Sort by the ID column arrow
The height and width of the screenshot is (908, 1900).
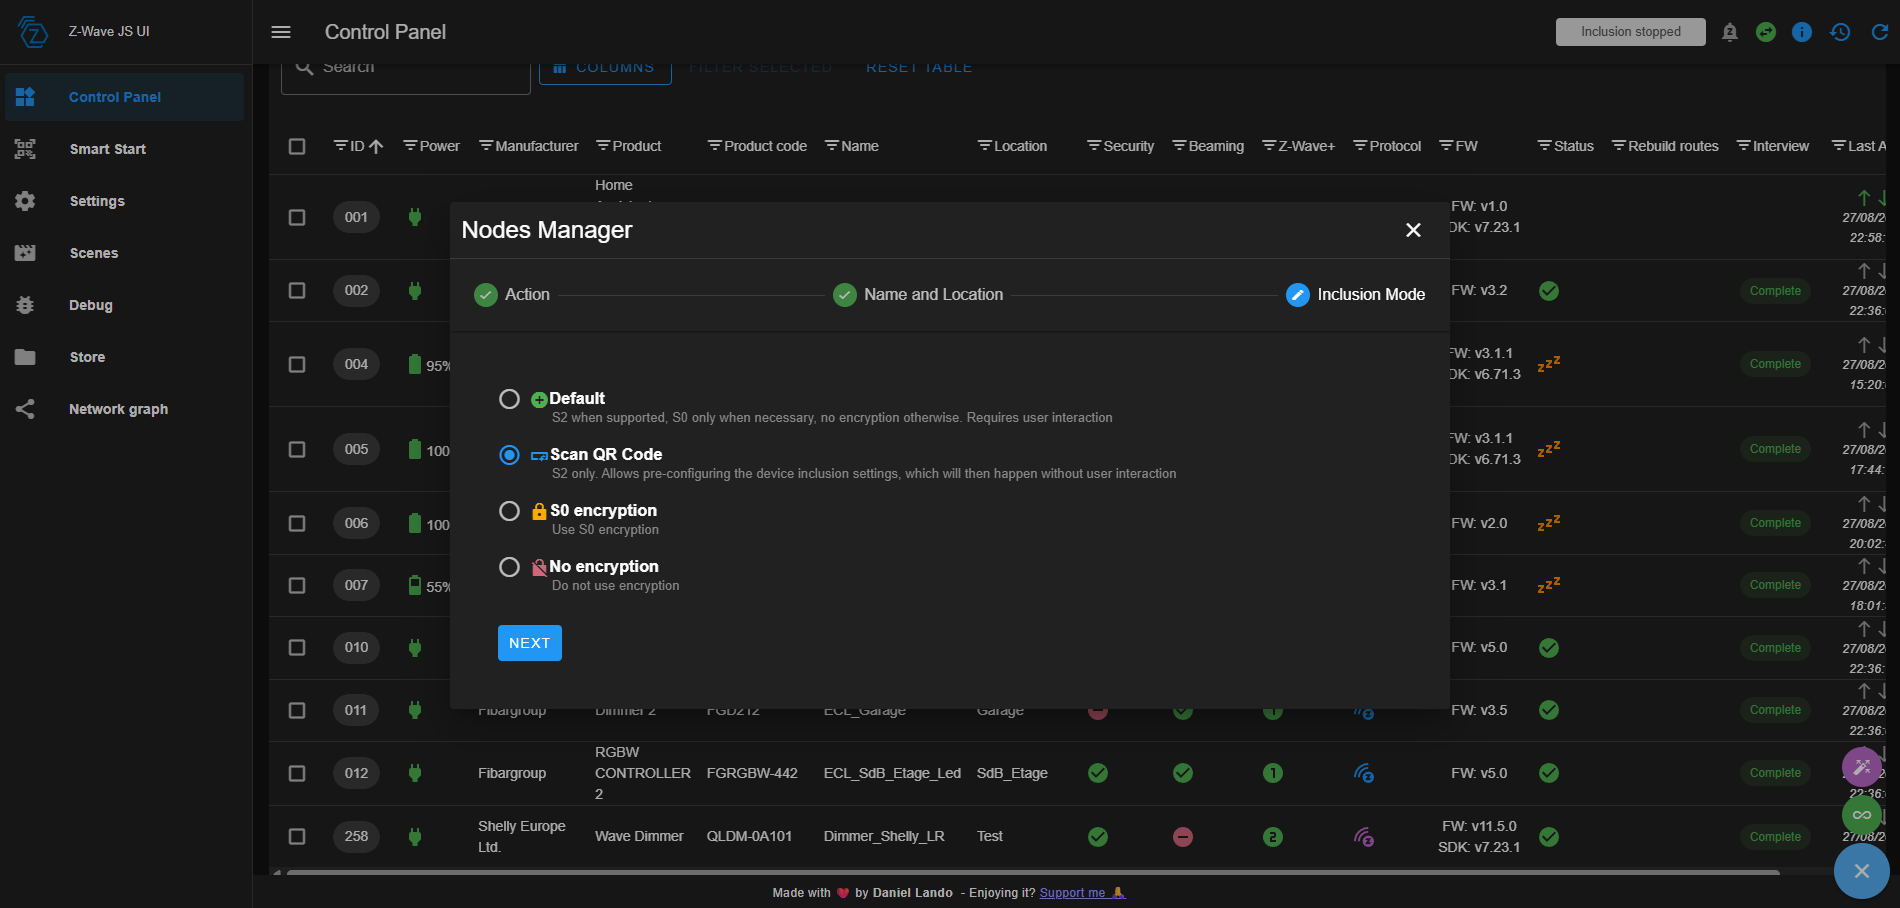coord(376,146)
